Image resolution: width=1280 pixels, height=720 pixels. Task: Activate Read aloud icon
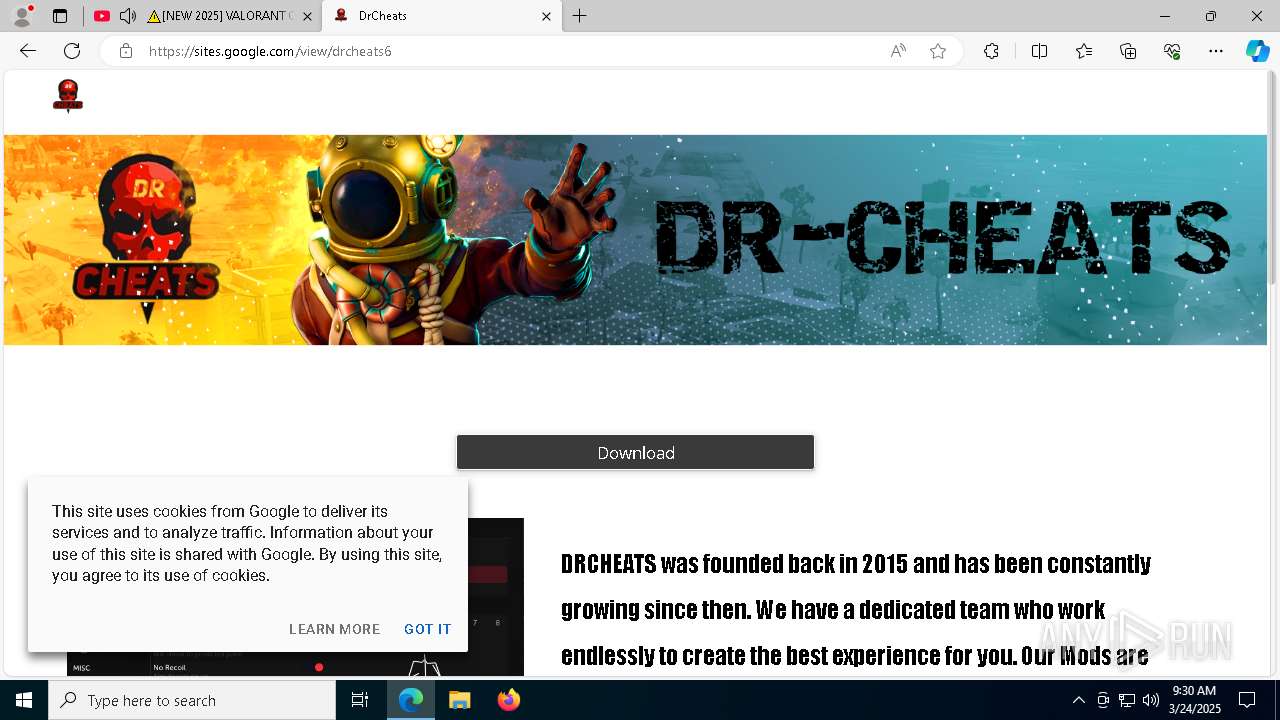coord(898,51)
